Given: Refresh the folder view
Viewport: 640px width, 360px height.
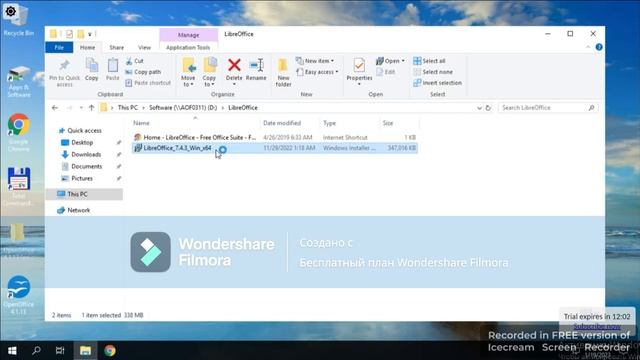Looking at the screenshot, I should (x=488, y=108).
